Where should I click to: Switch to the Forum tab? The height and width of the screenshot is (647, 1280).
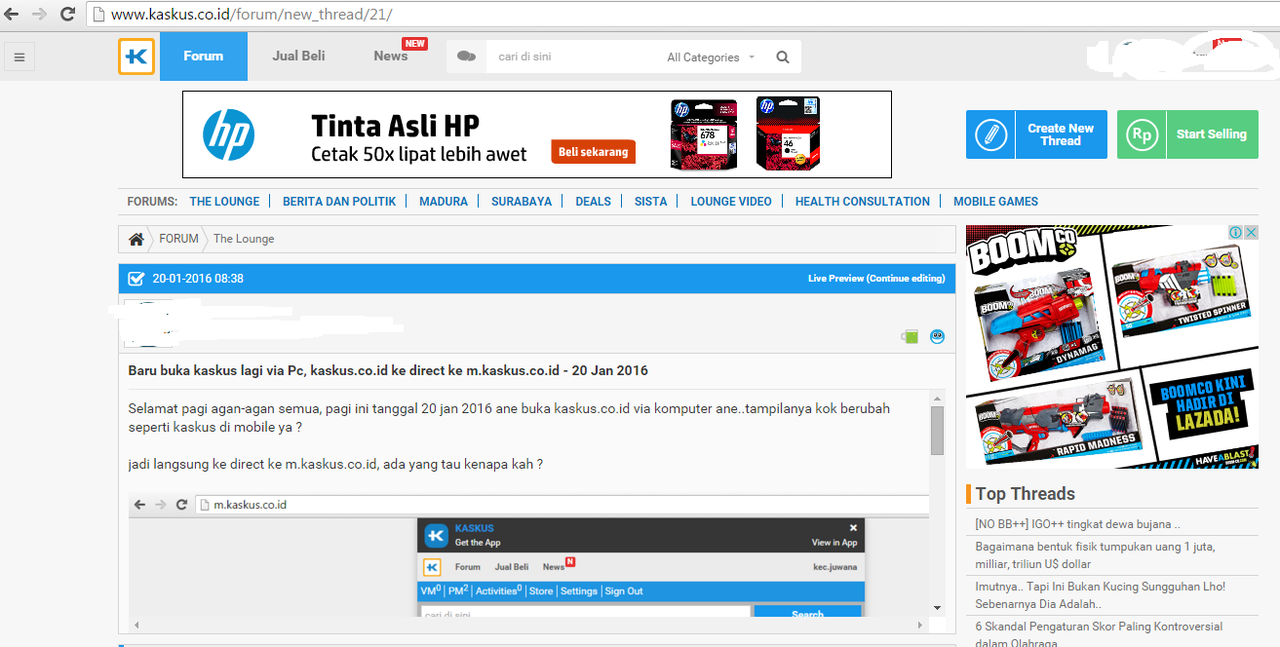click(203, 56)
